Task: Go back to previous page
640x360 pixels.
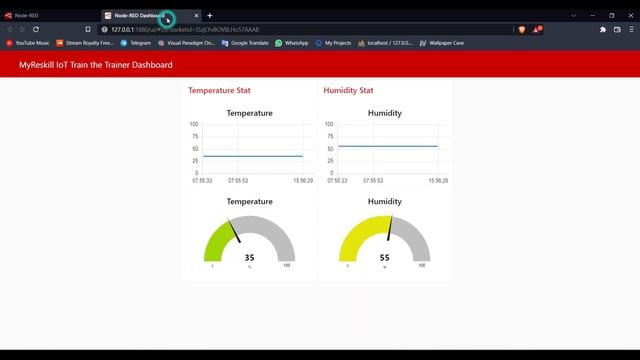Action: 9,29
